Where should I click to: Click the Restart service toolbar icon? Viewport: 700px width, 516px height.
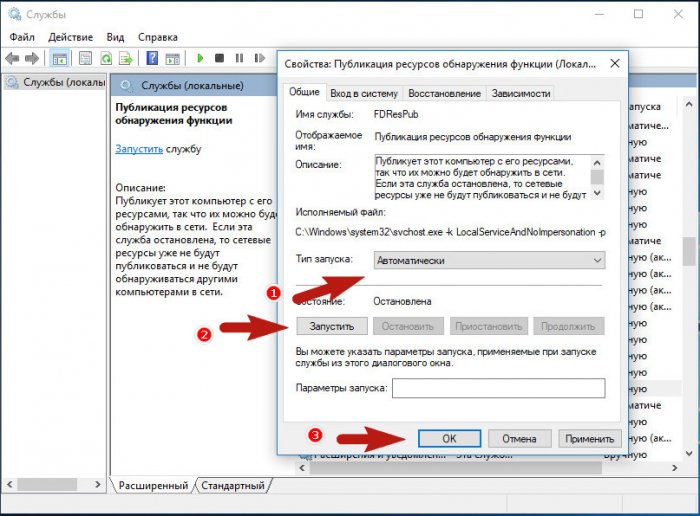click(259, 58)
